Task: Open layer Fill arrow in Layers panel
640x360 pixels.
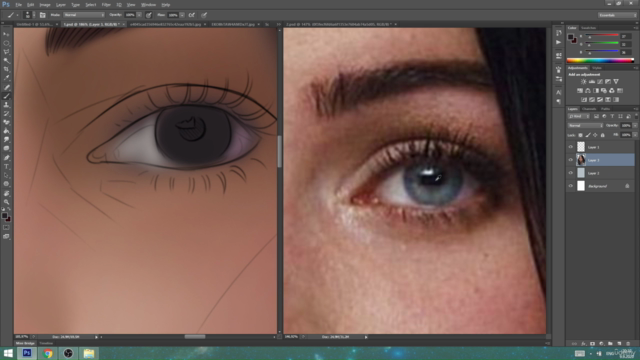Action: tap(635, 135)
